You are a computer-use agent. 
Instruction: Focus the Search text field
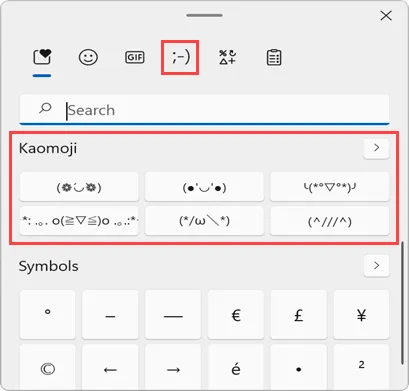tap(204, 110)
